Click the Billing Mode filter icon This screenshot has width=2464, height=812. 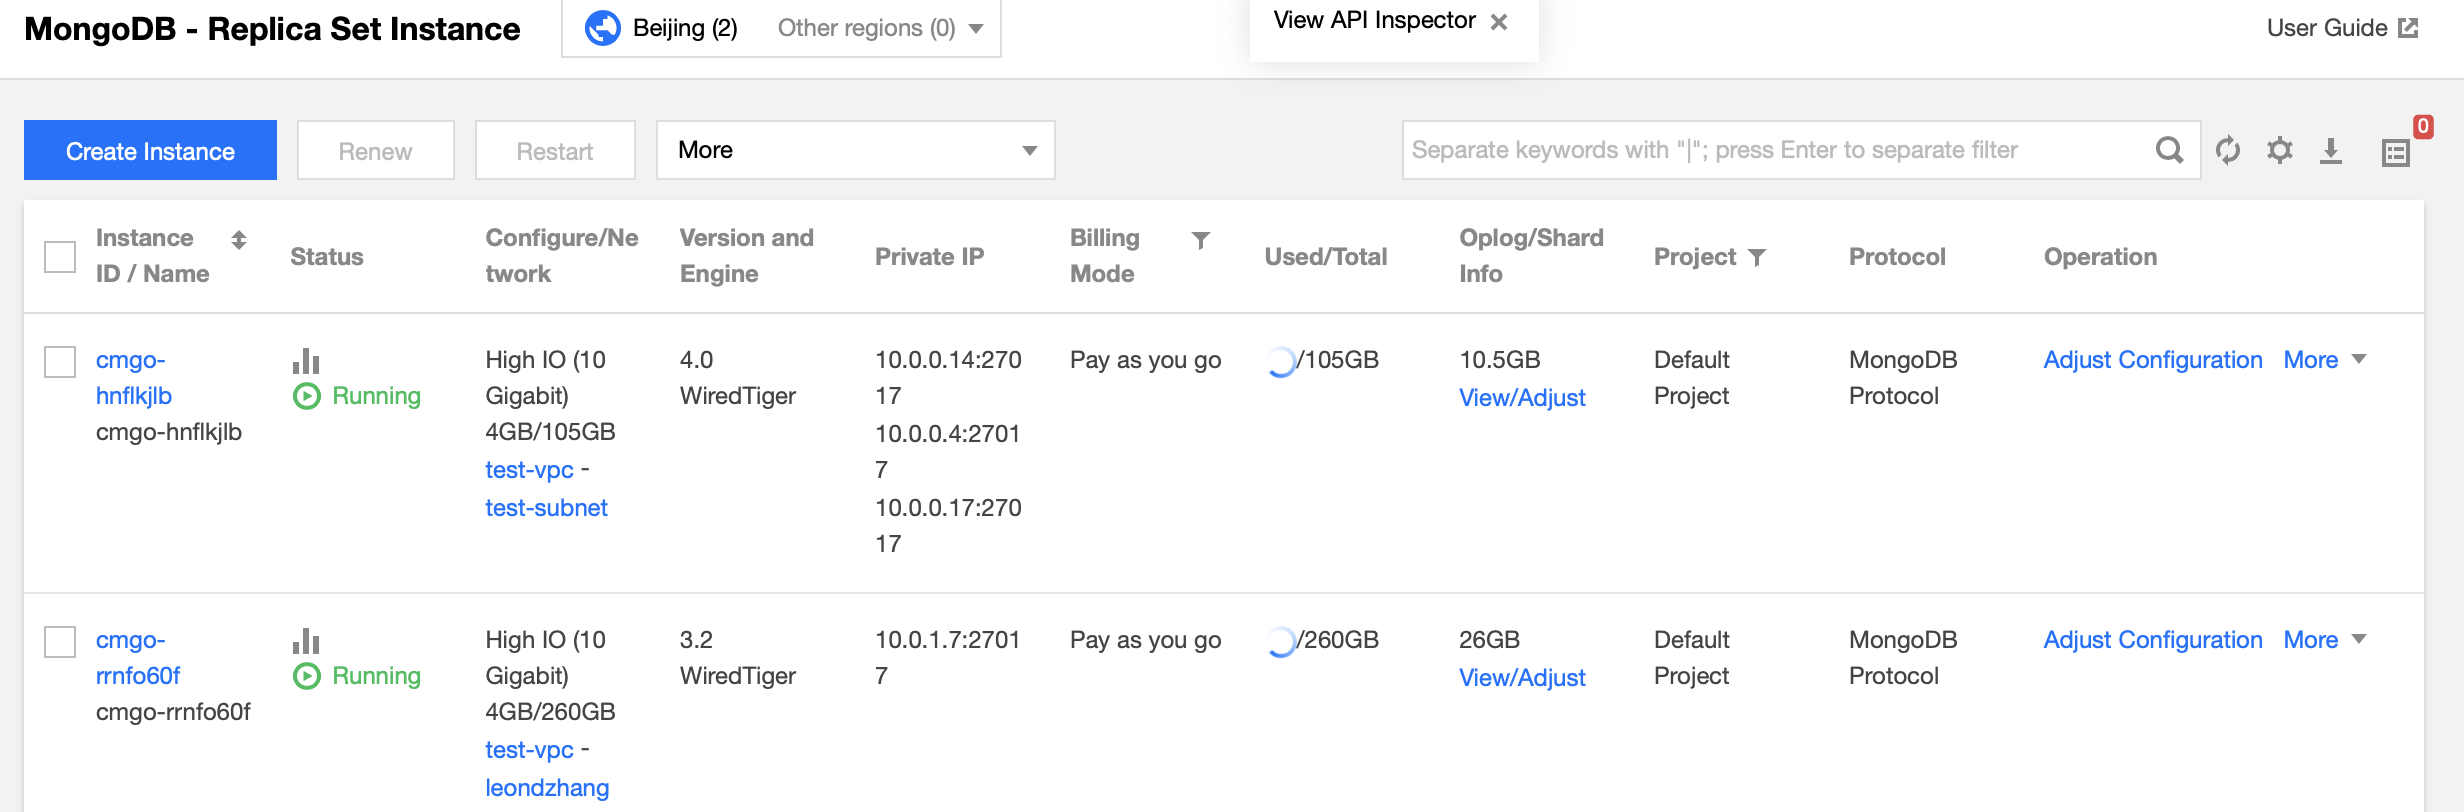1201,240
